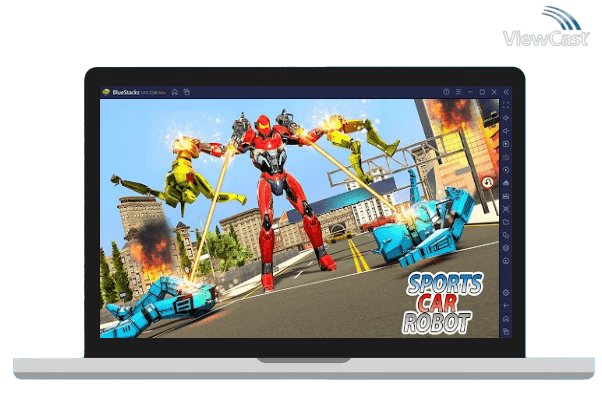Click the rotate screen devices icon
Screen dimensions: 602x414
[x=506, y=235]
